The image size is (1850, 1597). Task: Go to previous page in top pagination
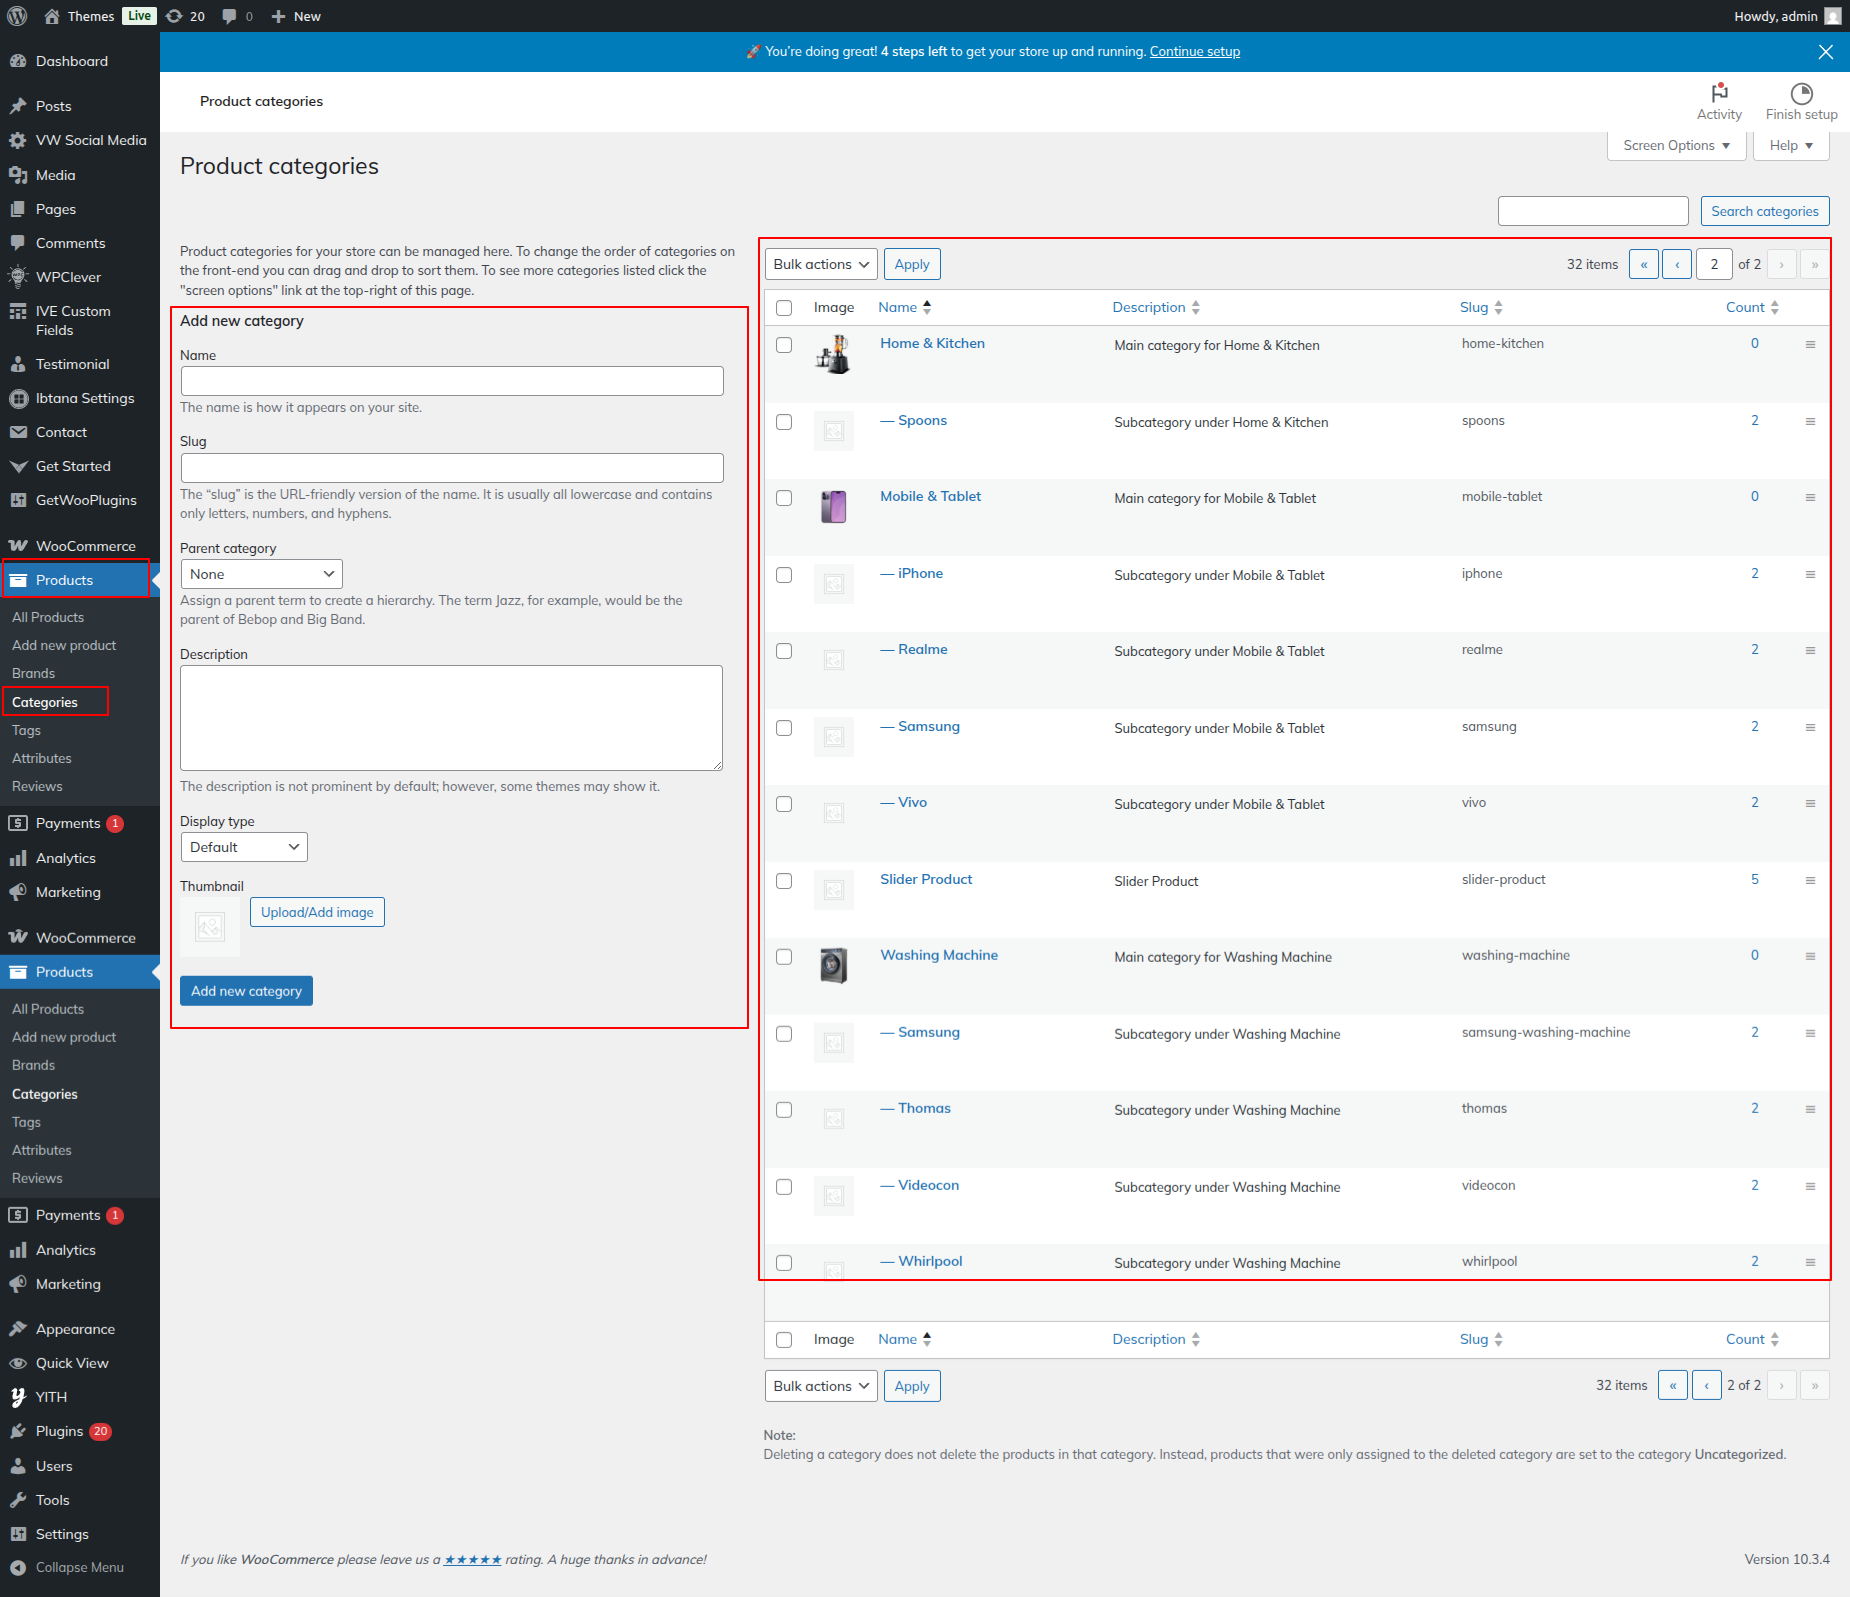(1677, 264)
